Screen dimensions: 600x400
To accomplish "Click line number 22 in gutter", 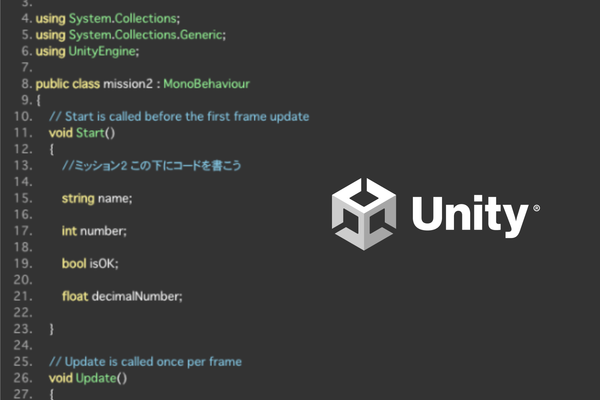I will tap(23, 313).
